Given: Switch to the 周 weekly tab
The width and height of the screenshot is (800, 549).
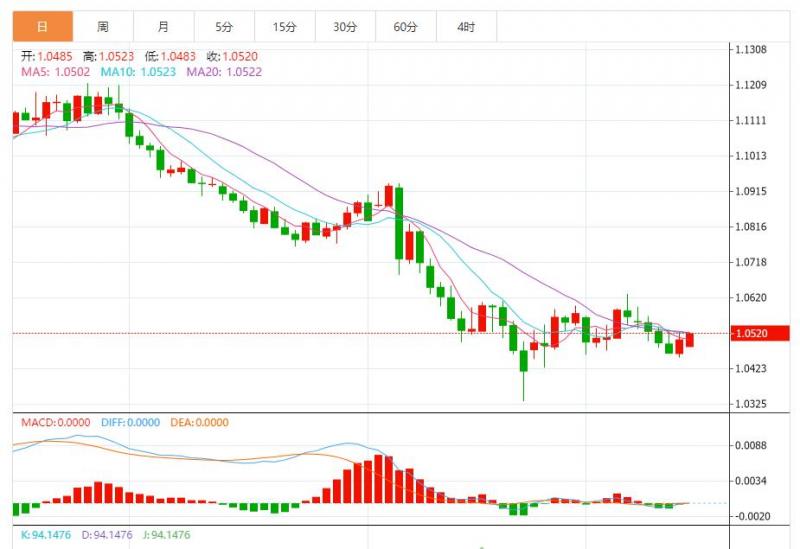Looking at the screenshot, I should coord(103,27).
